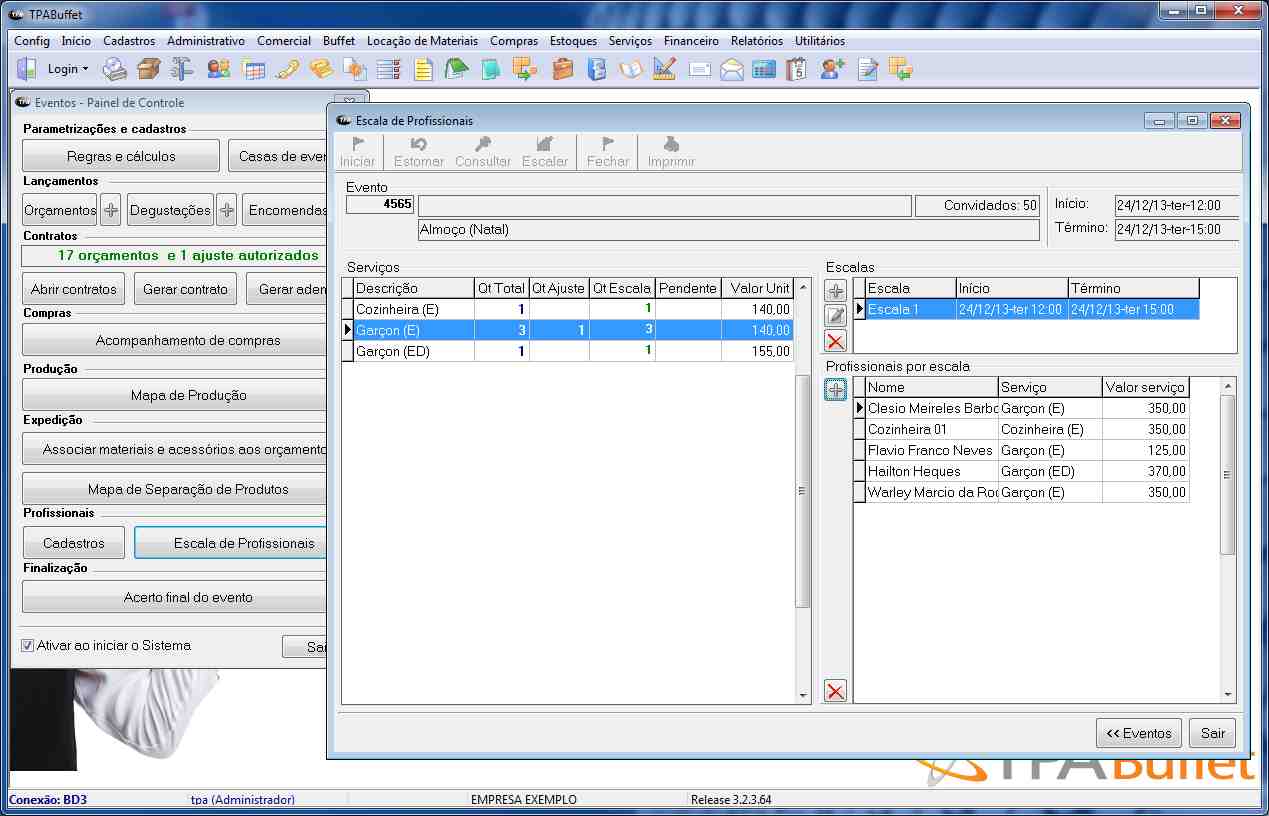This screenshot has height=816, width=1269.
Task: Add a professional to the escala
Action: [835, 391]
